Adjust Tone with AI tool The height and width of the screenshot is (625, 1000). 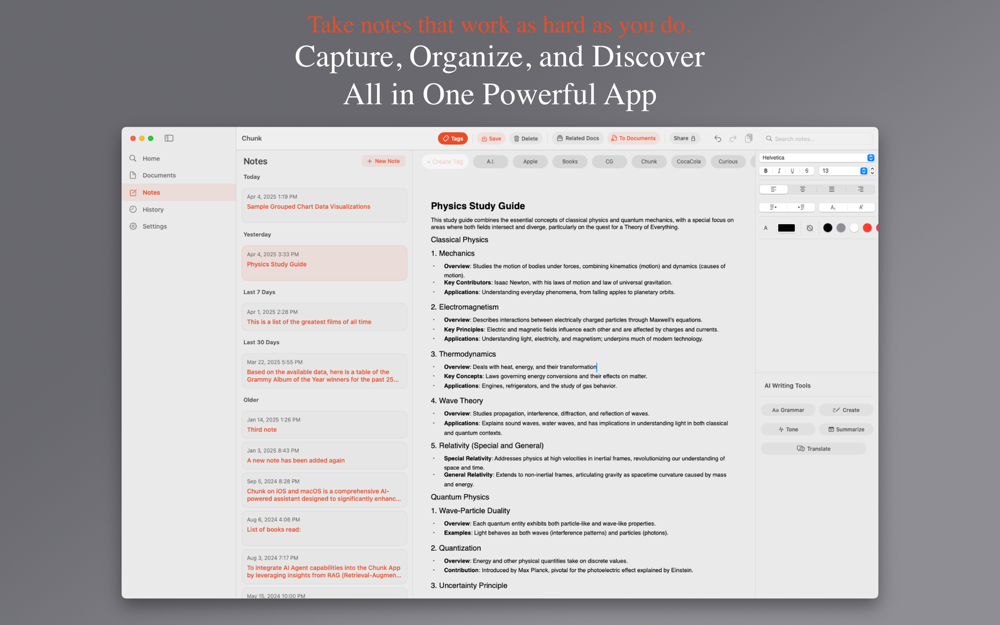pos(788,429)
